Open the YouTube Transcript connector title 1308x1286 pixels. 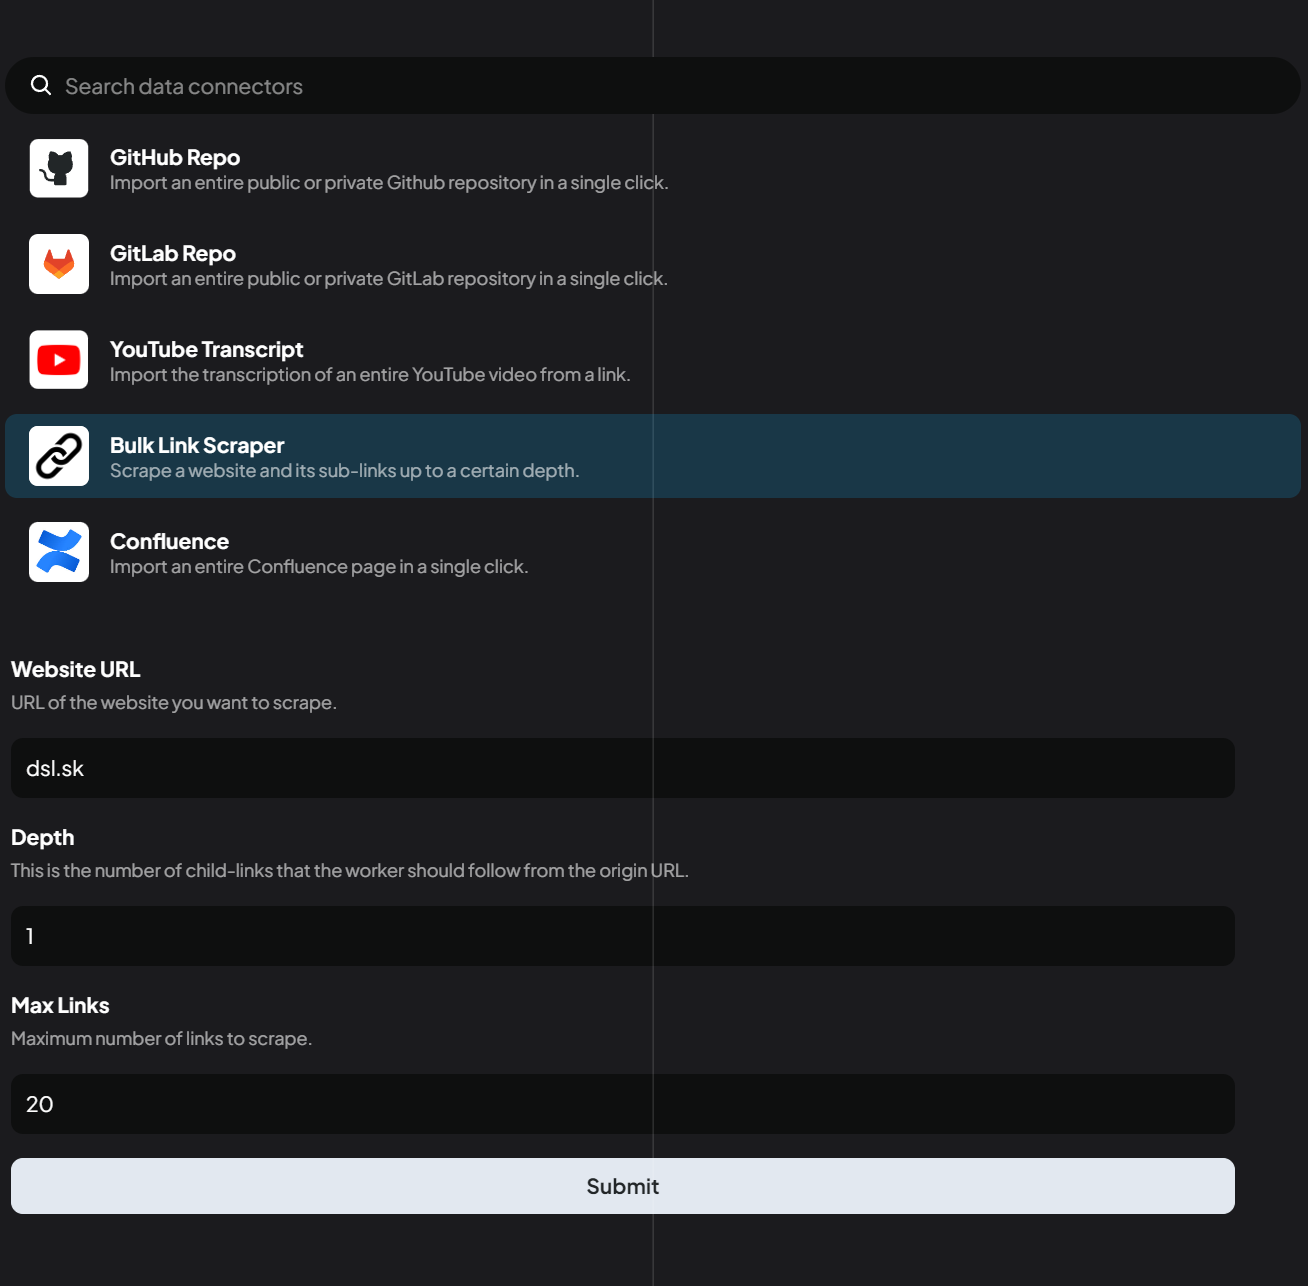206,350
